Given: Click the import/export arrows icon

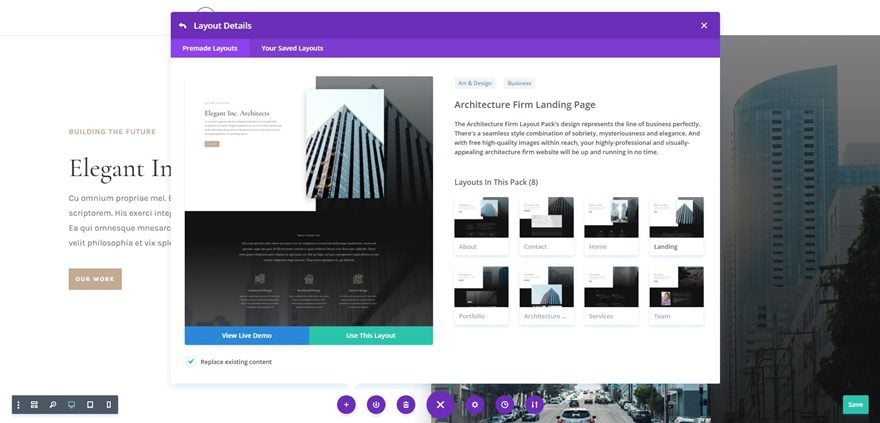Looking at the screenshot, I should coord(534,404).
